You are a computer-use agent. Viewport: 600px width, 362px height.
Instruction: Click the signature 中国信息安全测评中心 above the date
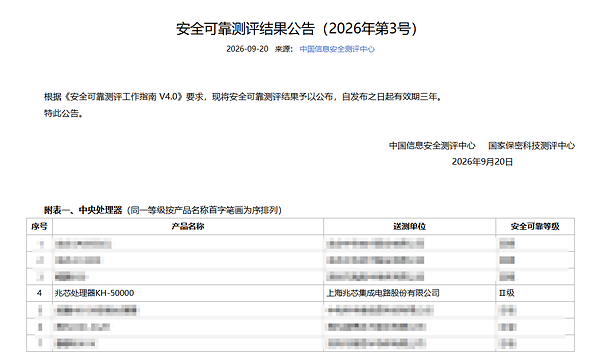coord(432,145)
